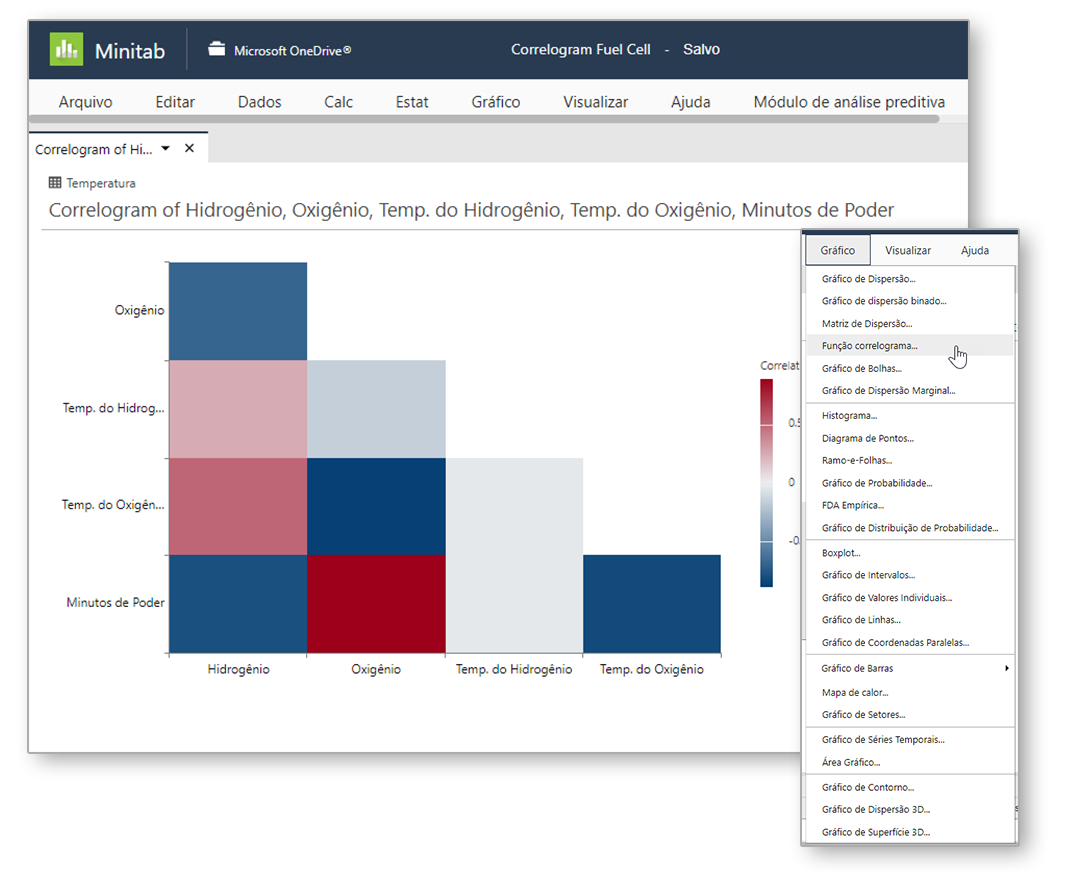Expand the Gráfico de Barras submenu

pyautogui.click(x=1006, y=668)
